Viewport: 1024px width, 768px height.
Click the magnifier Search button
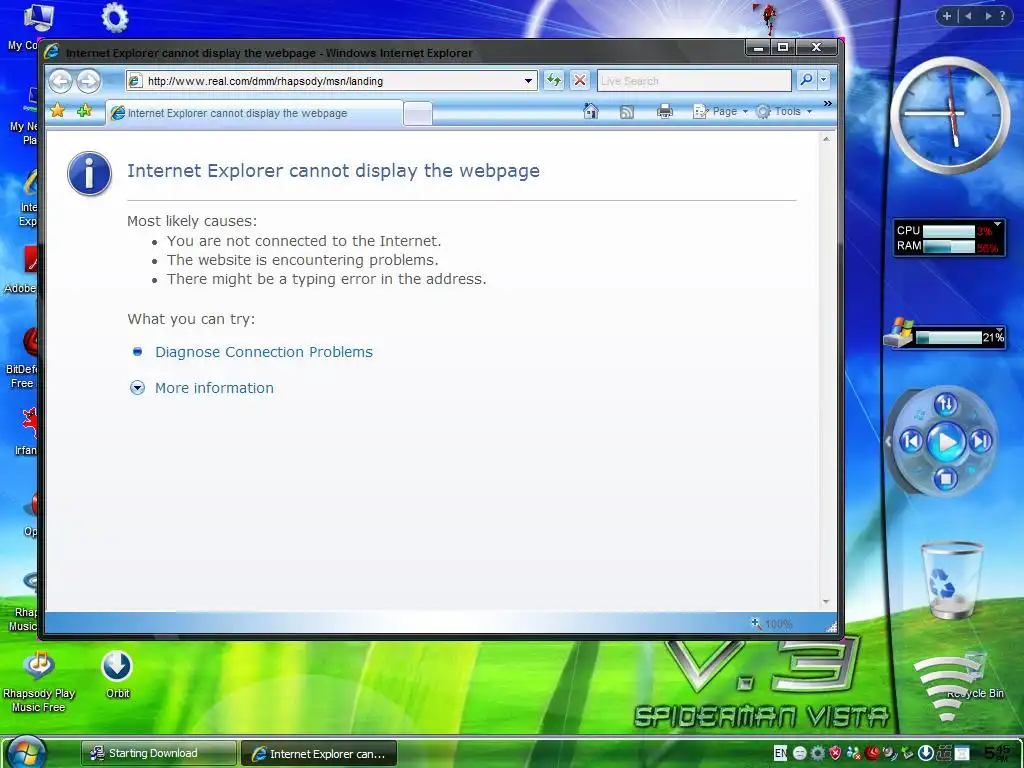pos(807,80)
